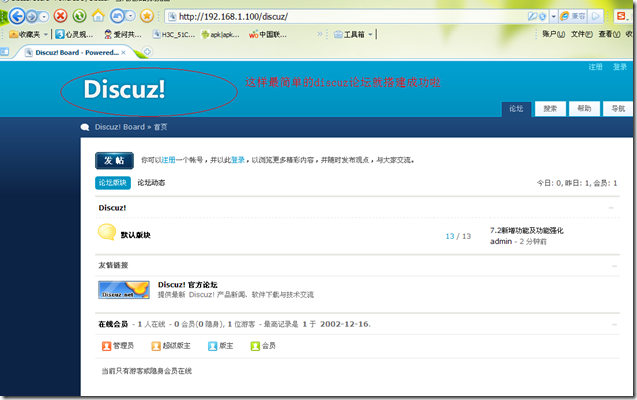The width and height of the screenshot is (637, 400).
Task: Expand the 工具箱 dropdown arrow
Action: click(370, 35)
